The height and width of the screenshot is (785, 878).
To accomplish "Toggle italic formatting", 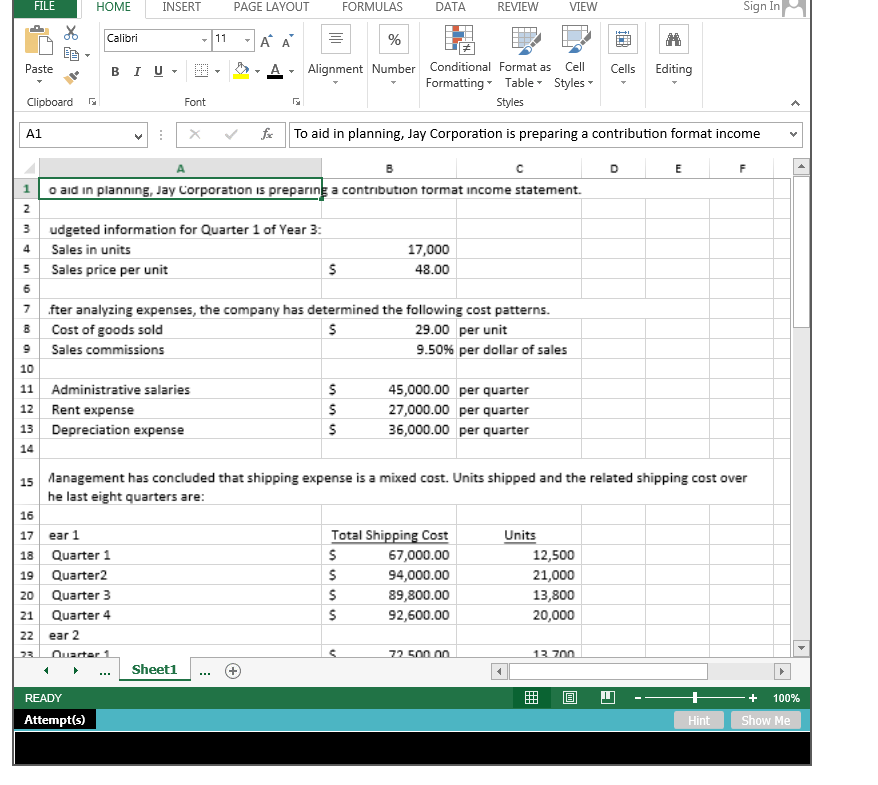I will [x=136, y=73].
